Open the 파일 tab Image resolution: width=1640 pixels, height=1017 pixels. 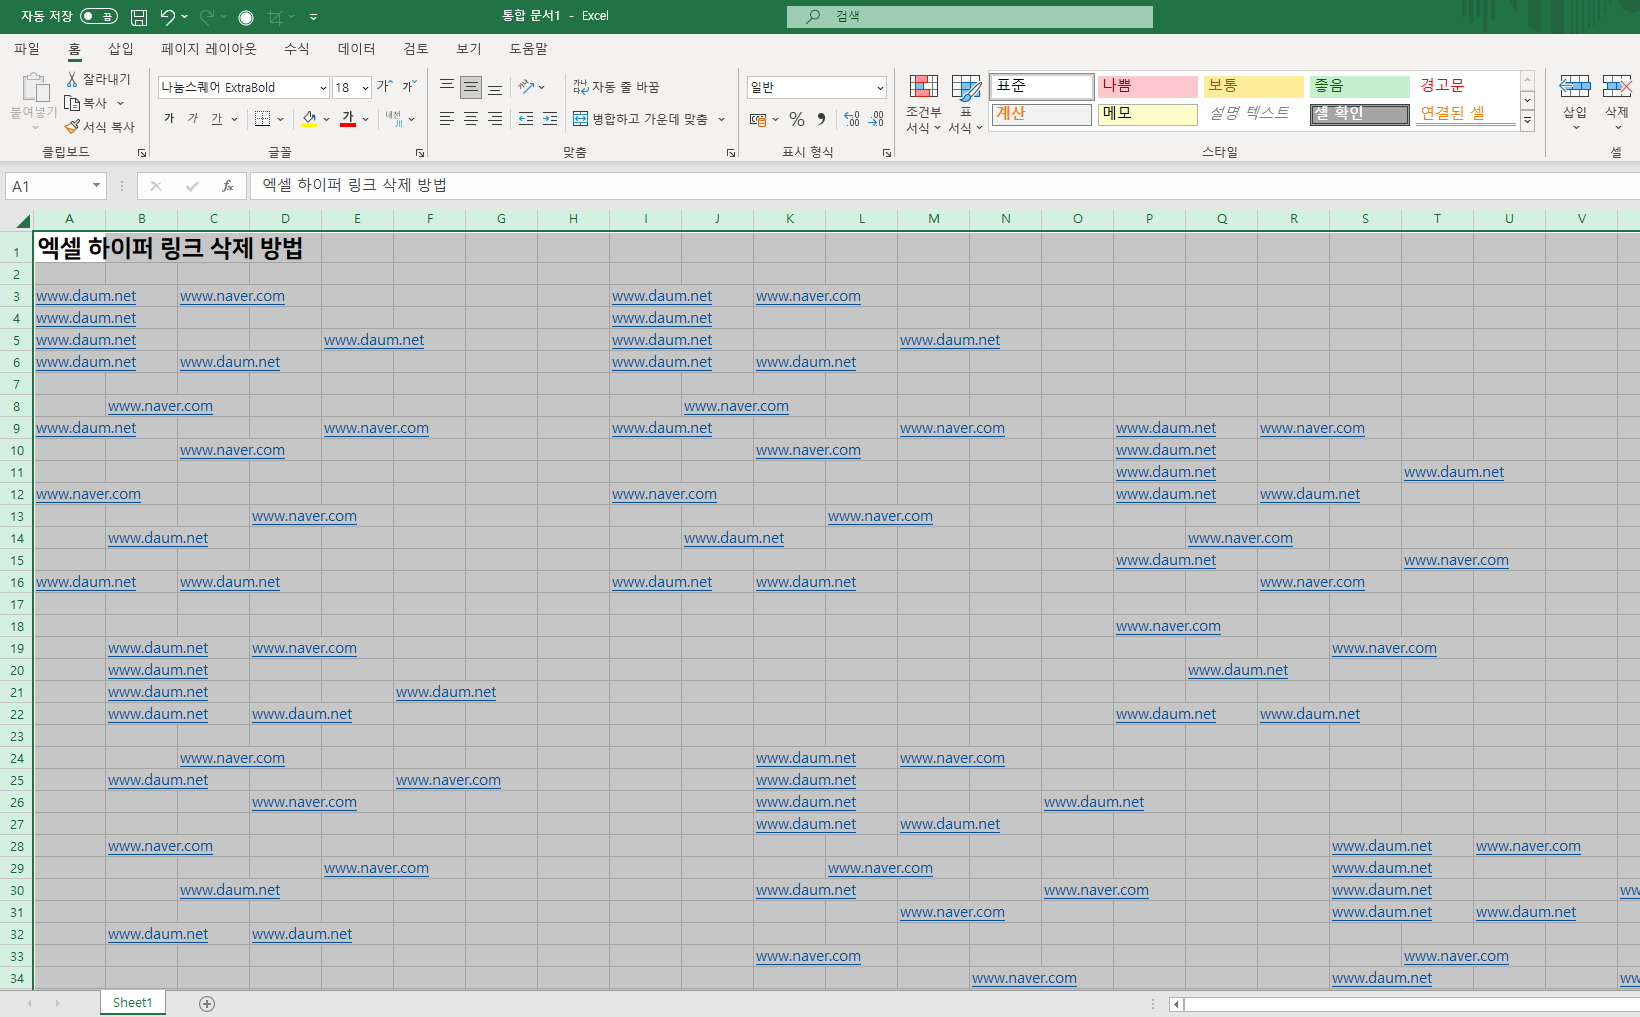click(27, 48)
